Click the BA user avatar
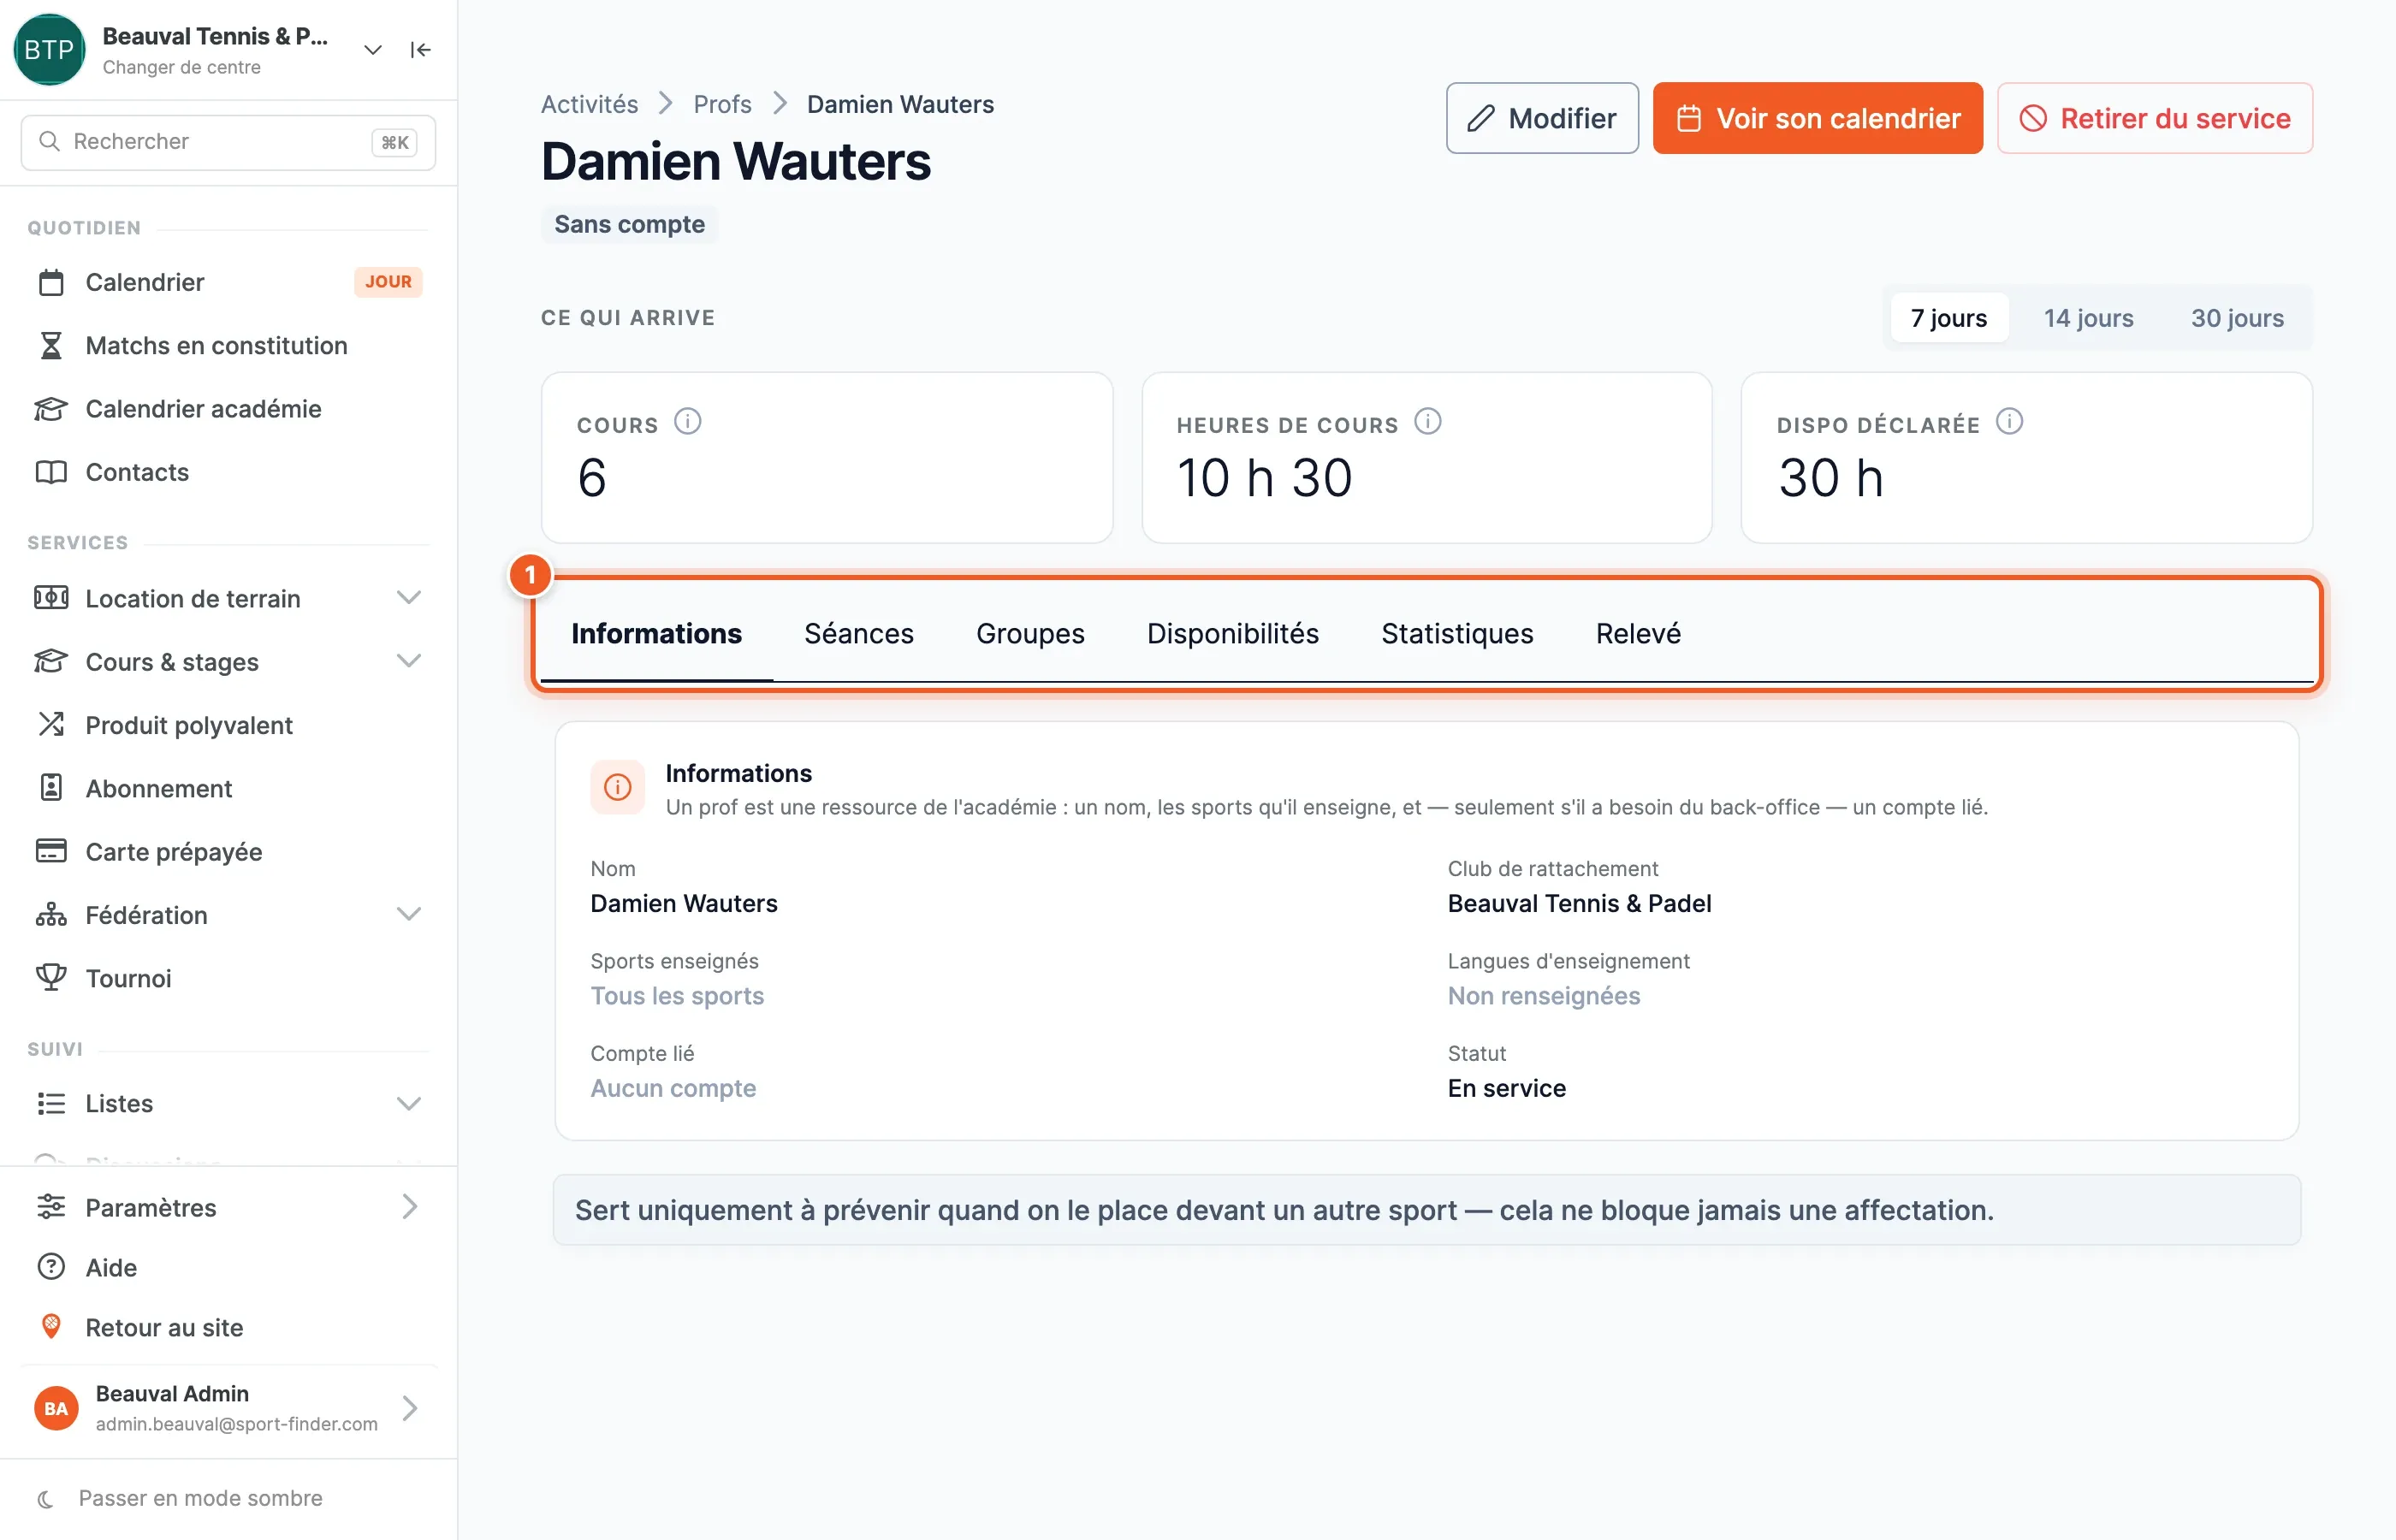The width and height of the screenshot is (2396, 1540). pos(56,1408)
